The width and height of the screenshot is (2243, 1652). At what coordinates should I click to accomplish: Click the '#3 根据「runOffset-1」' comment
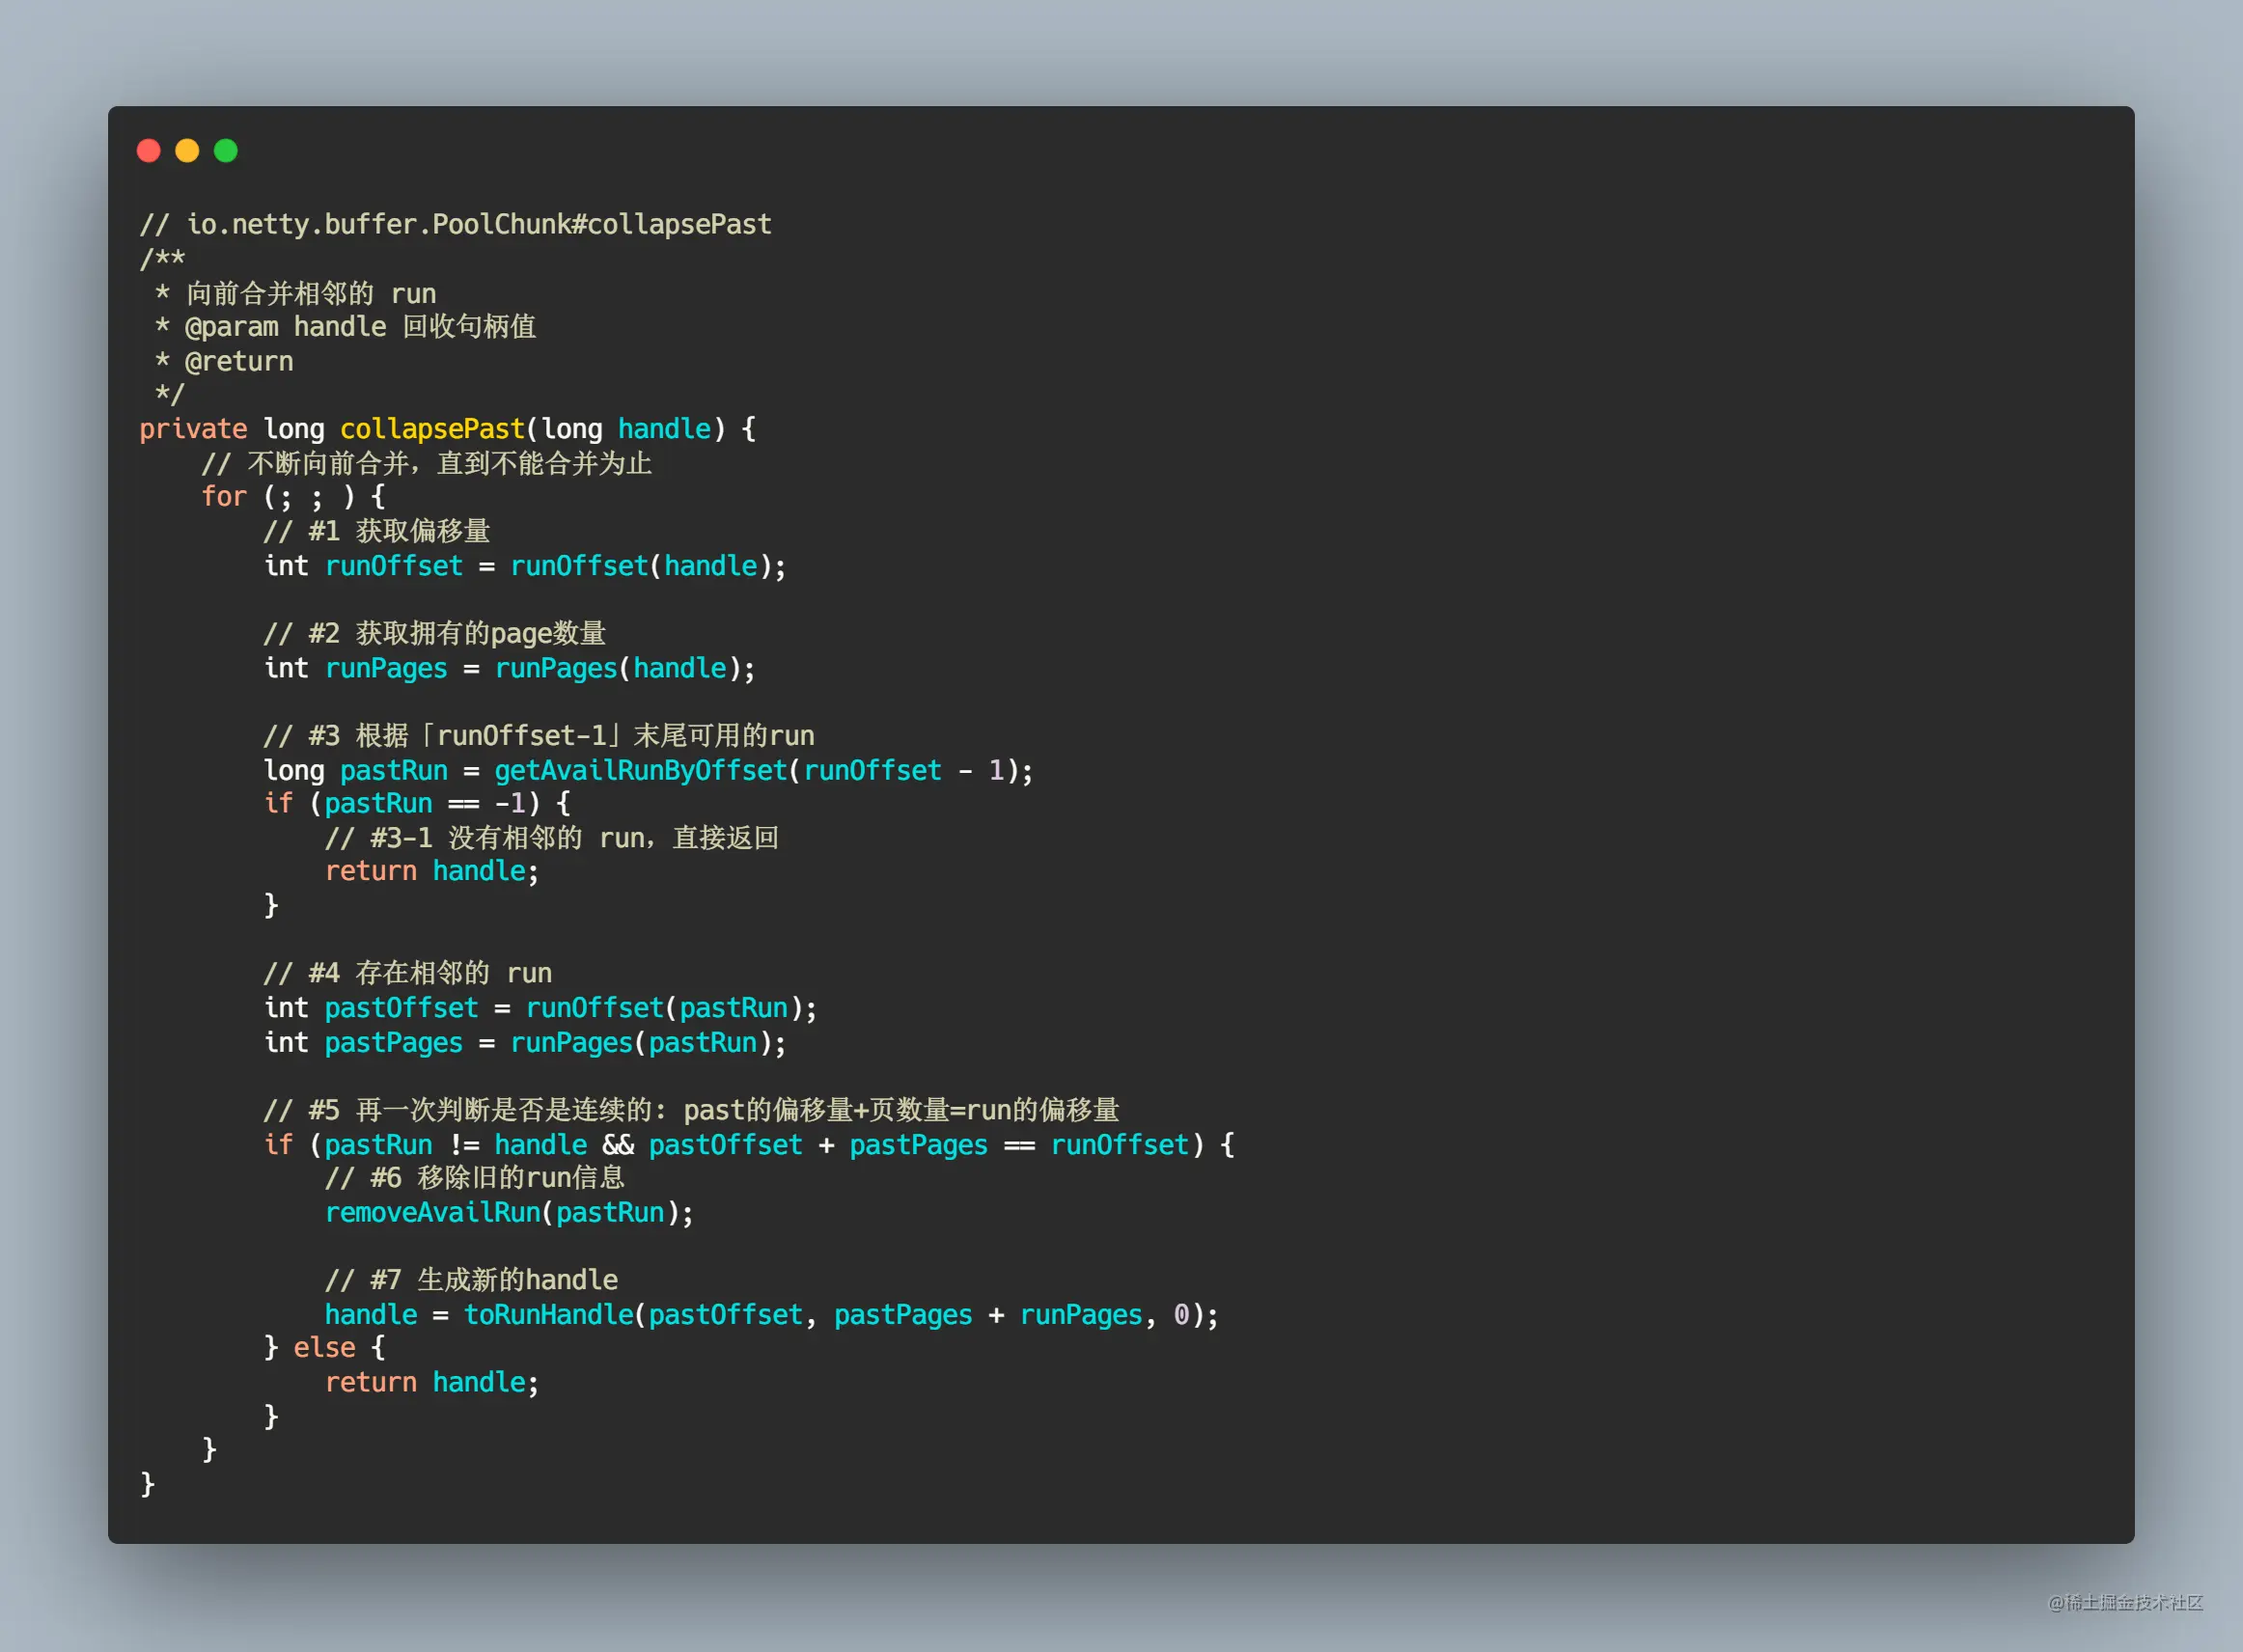pyautogui.click(x=539, y=736)
